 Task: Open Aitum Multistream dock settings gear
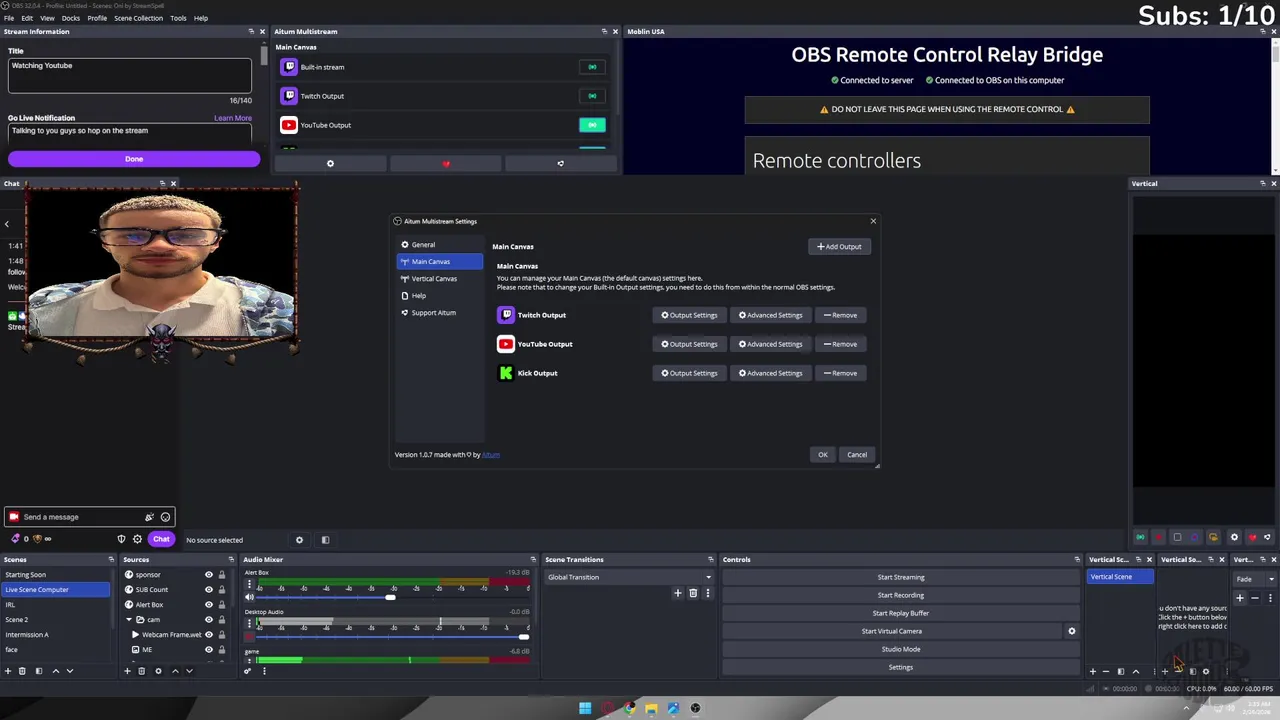330,163
